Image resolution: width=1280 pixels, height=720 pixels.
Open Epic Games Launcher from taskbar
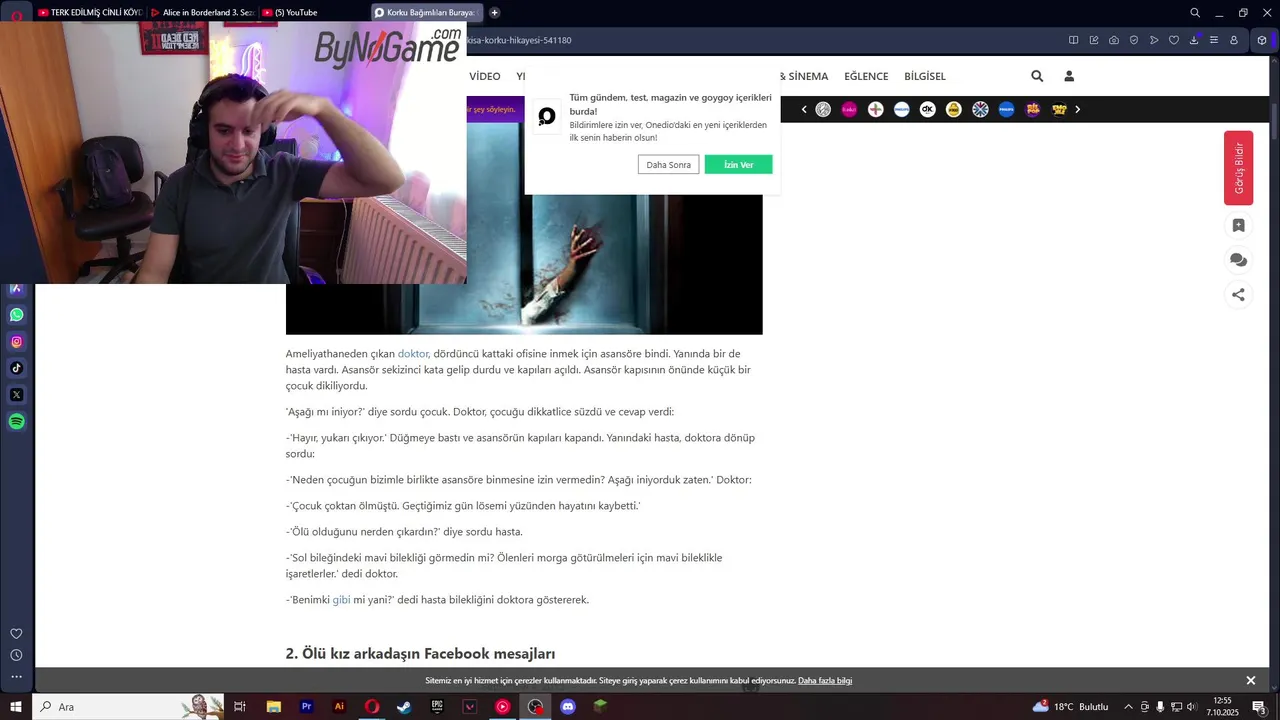(x=437, y=707)
